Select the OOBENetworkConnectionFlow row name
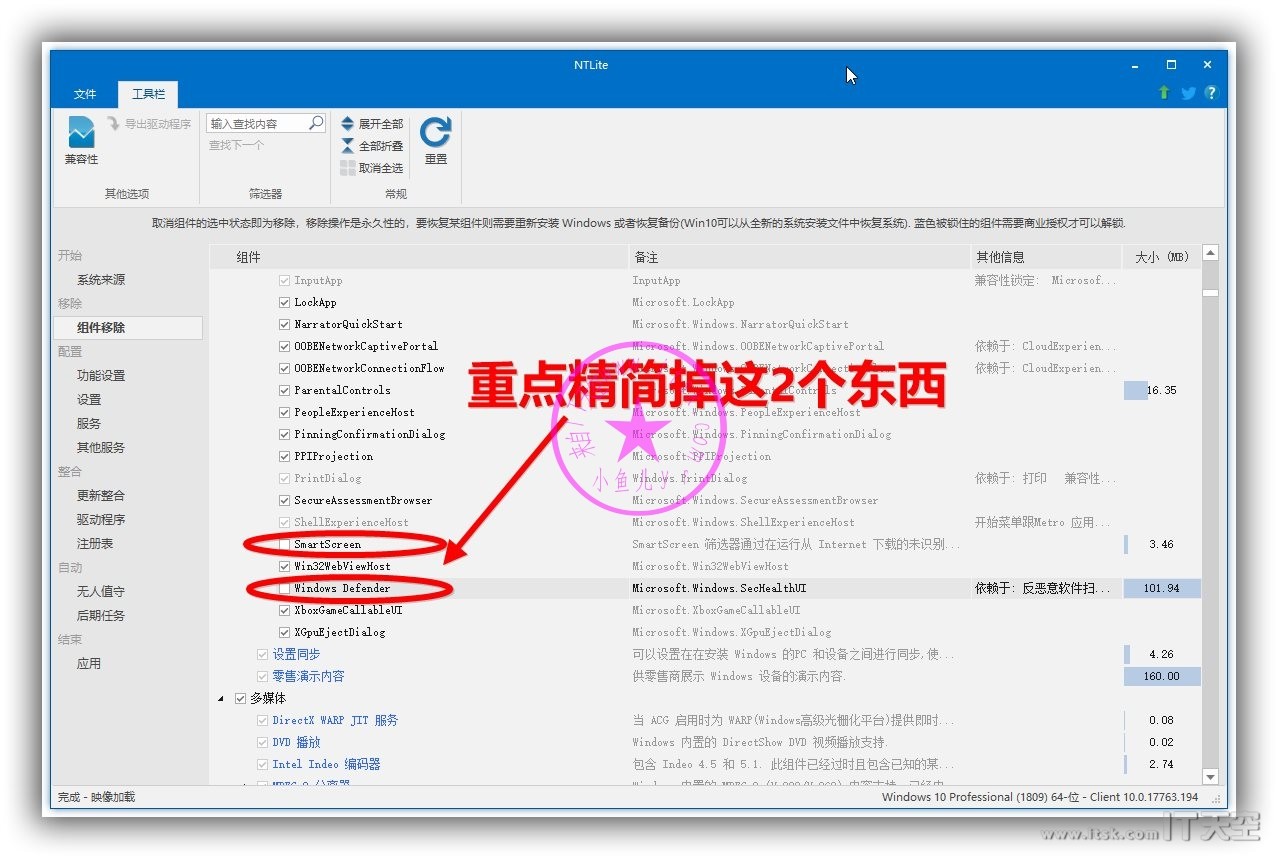 click(x=369, y=368)
